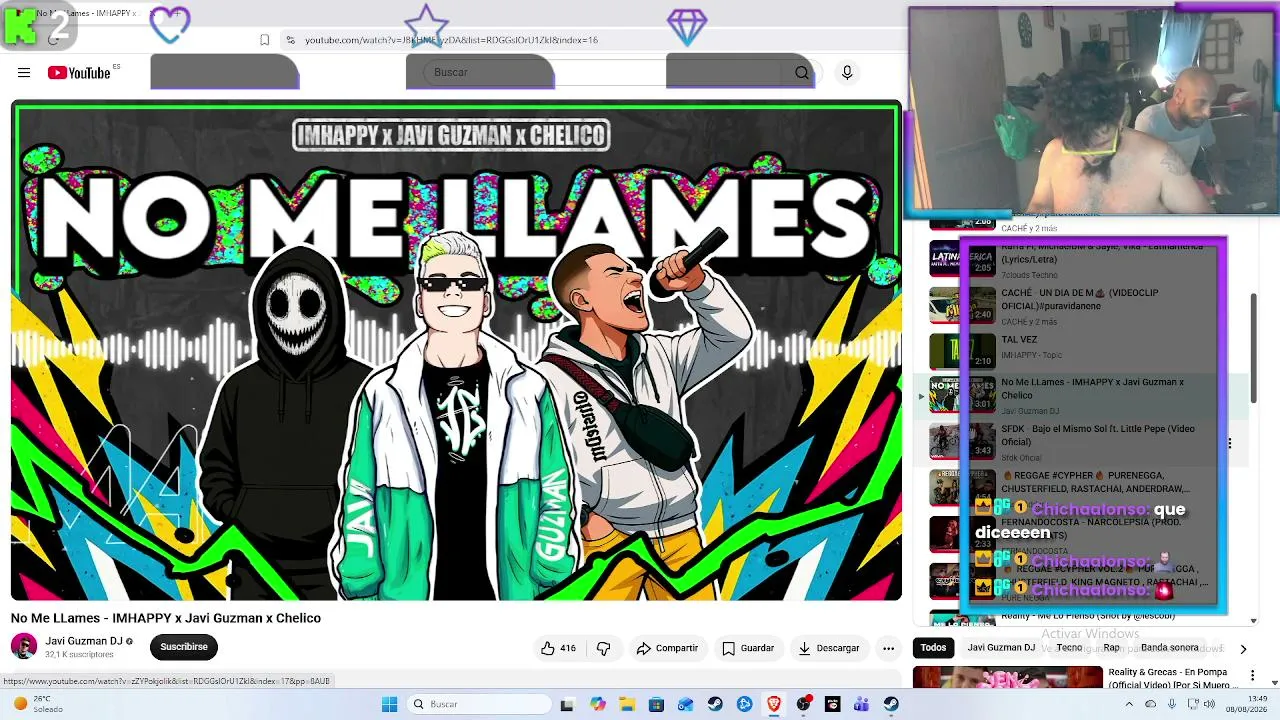Open the Reality & Grecas video thumbnail

pyautogui.click(x=1008, y=678)
